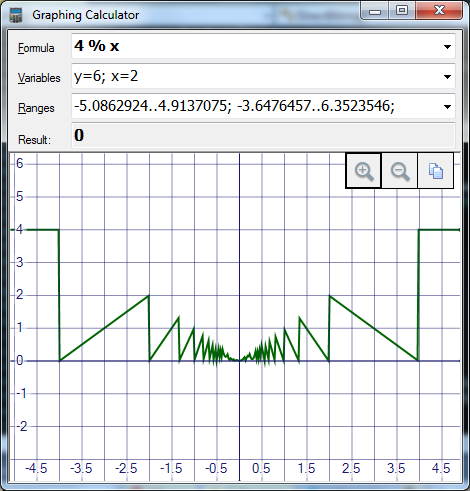This screenshot has width=470, height=491.
Task: Click the y-axis label -2
Action: tap(21, 426)
